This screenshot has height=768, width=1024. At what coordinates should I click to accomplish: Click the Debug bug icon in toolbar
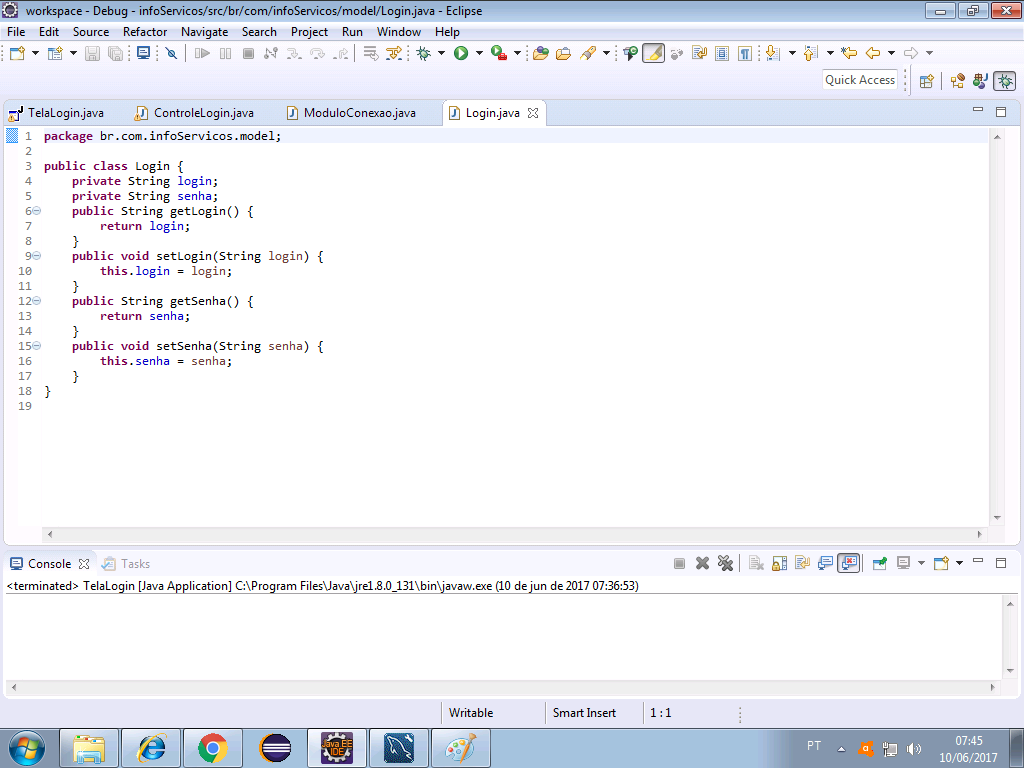pos(423,53)
